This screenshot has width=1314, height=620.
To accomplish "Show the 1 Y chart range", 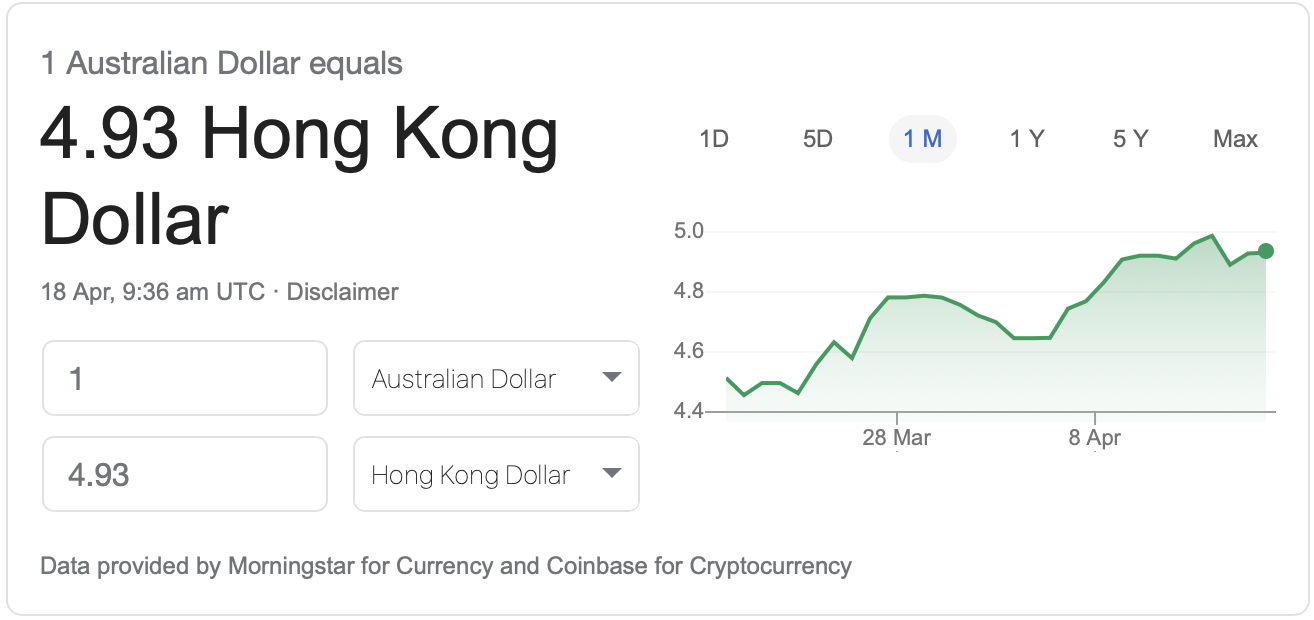I will pos(1027,139).
